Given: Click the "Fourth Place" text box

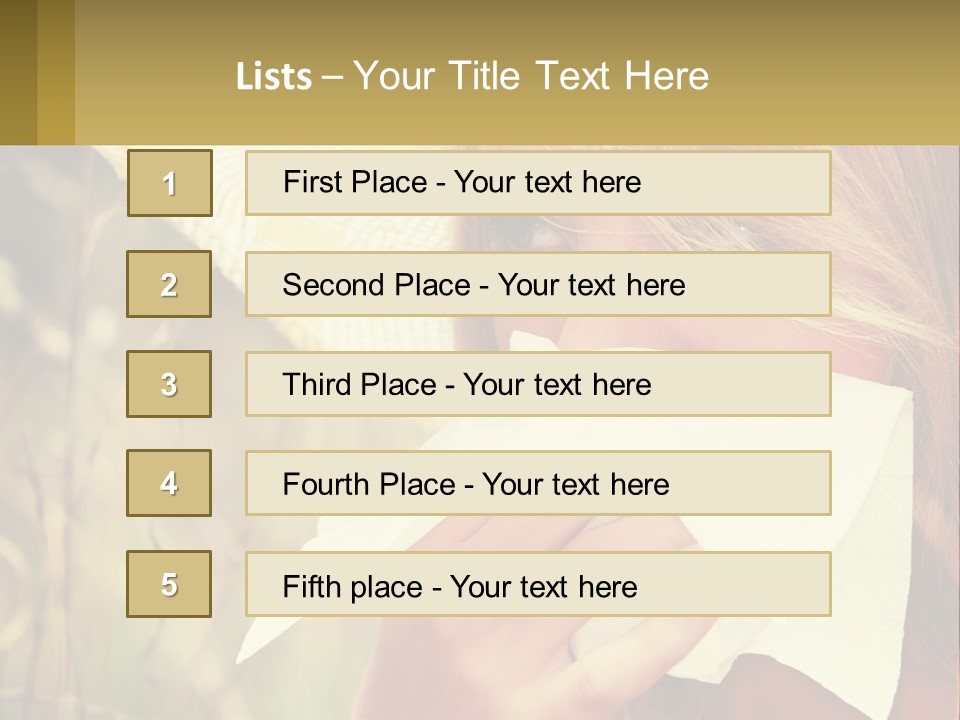Looking at the screenshot, I should 538,483.
